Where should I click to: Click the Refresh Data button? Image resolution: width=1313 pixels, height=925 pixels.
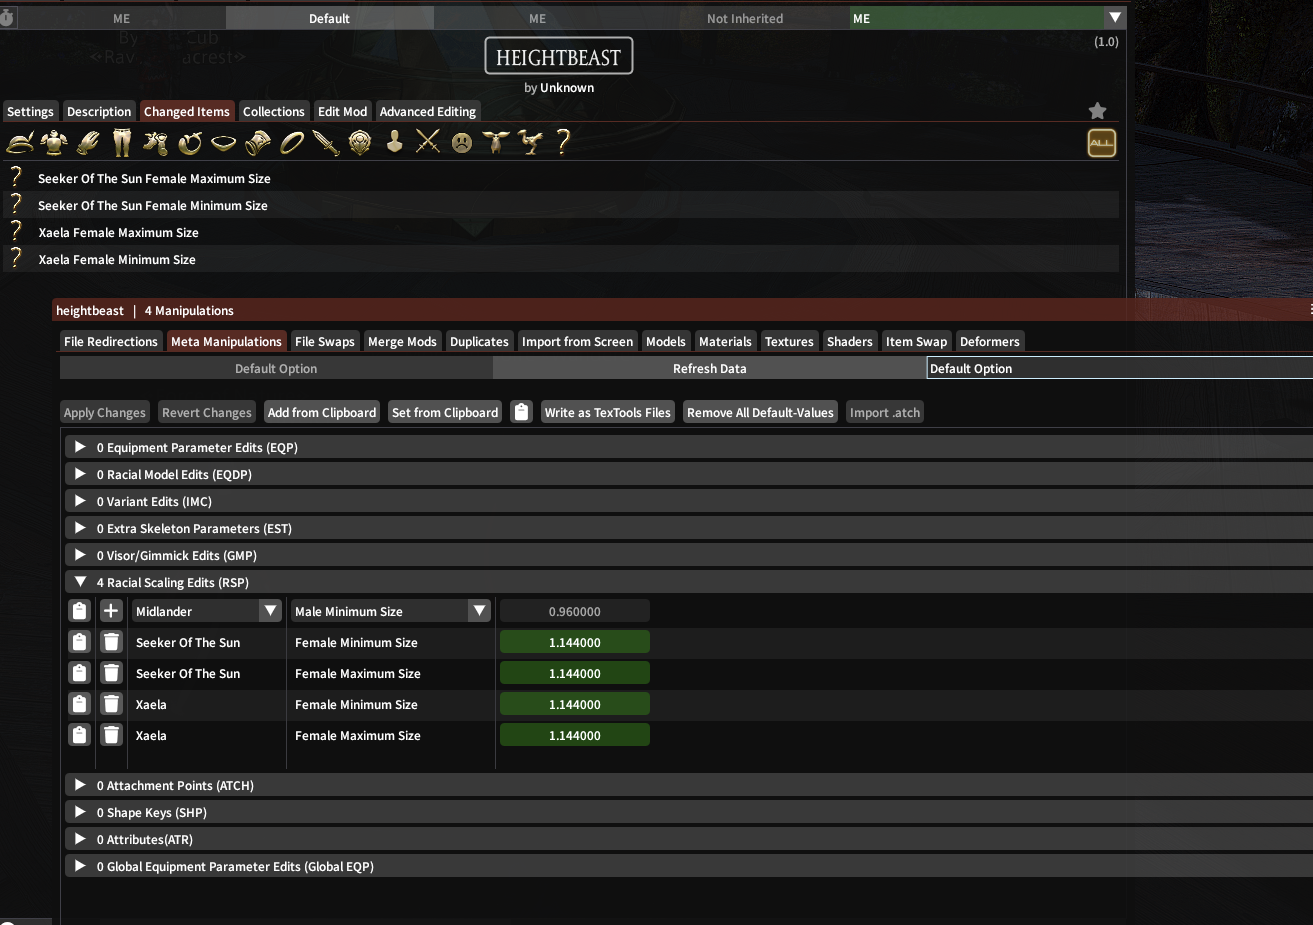[710, 368]
